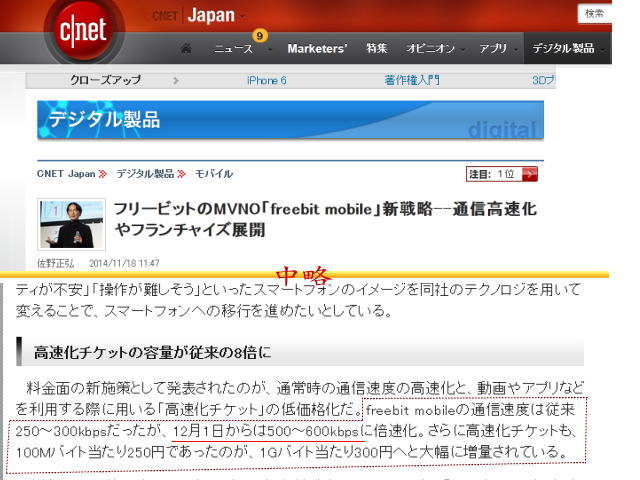Image resolution: width=640 pixels, height=480 pixels.
Task: Open the ニュース navigation menu
Action: point(236,48)
